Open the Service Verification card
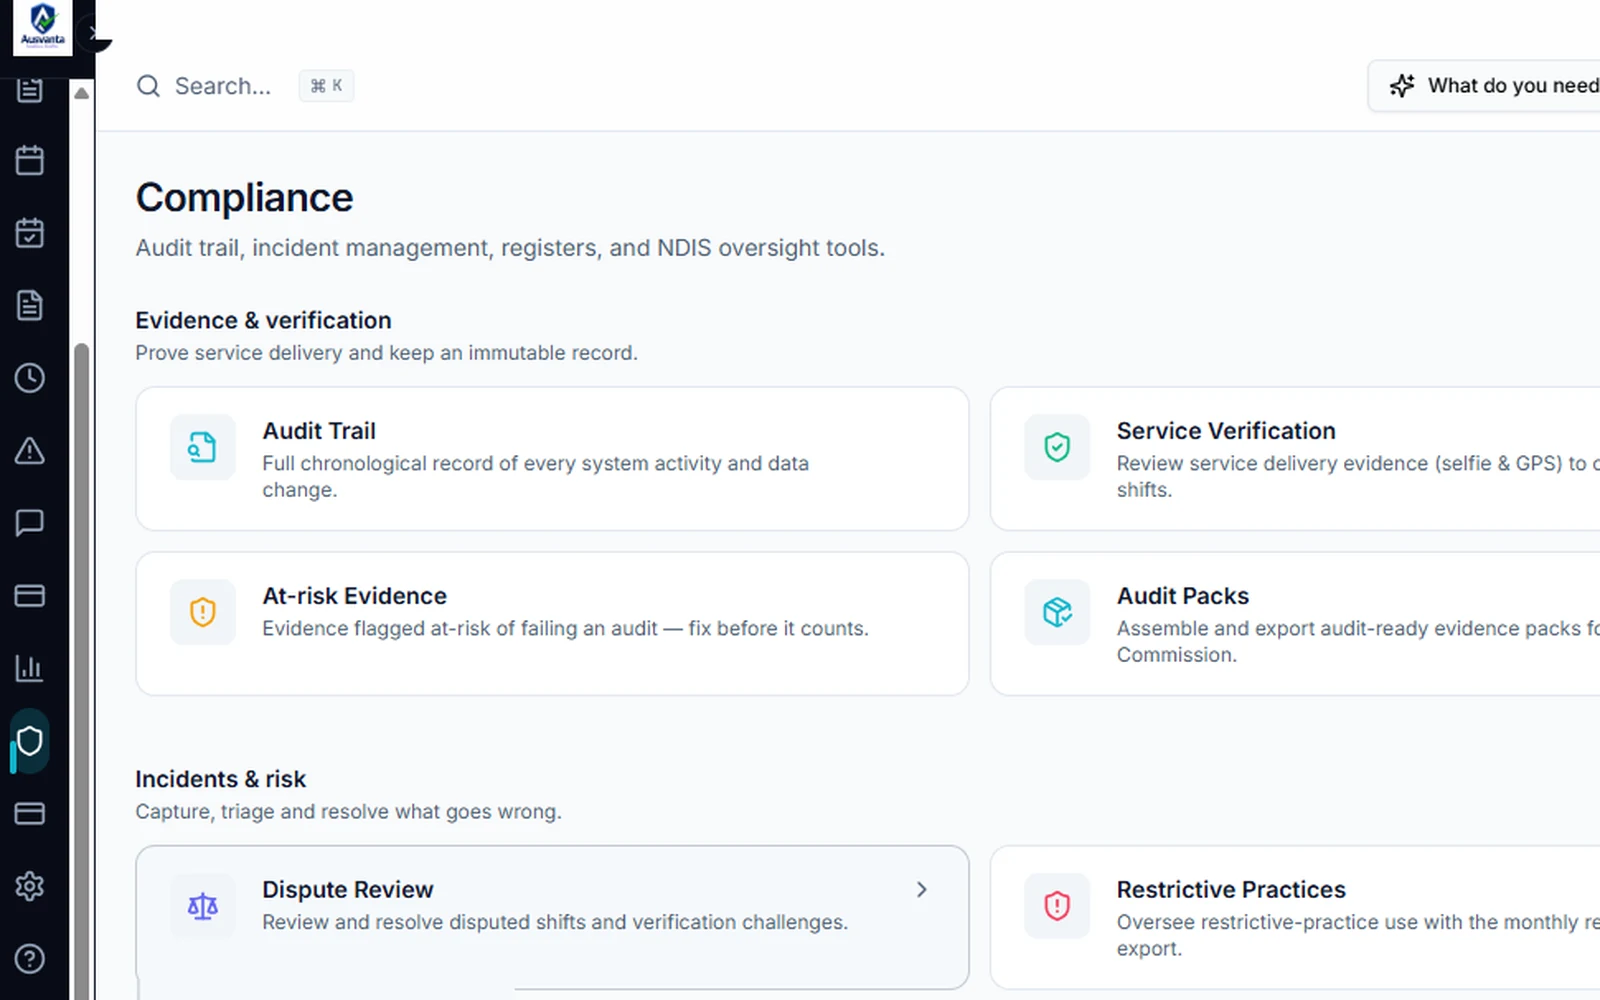This screenshot has width=1600, height=1000. pyautogui.click(x=1295, y=459)
